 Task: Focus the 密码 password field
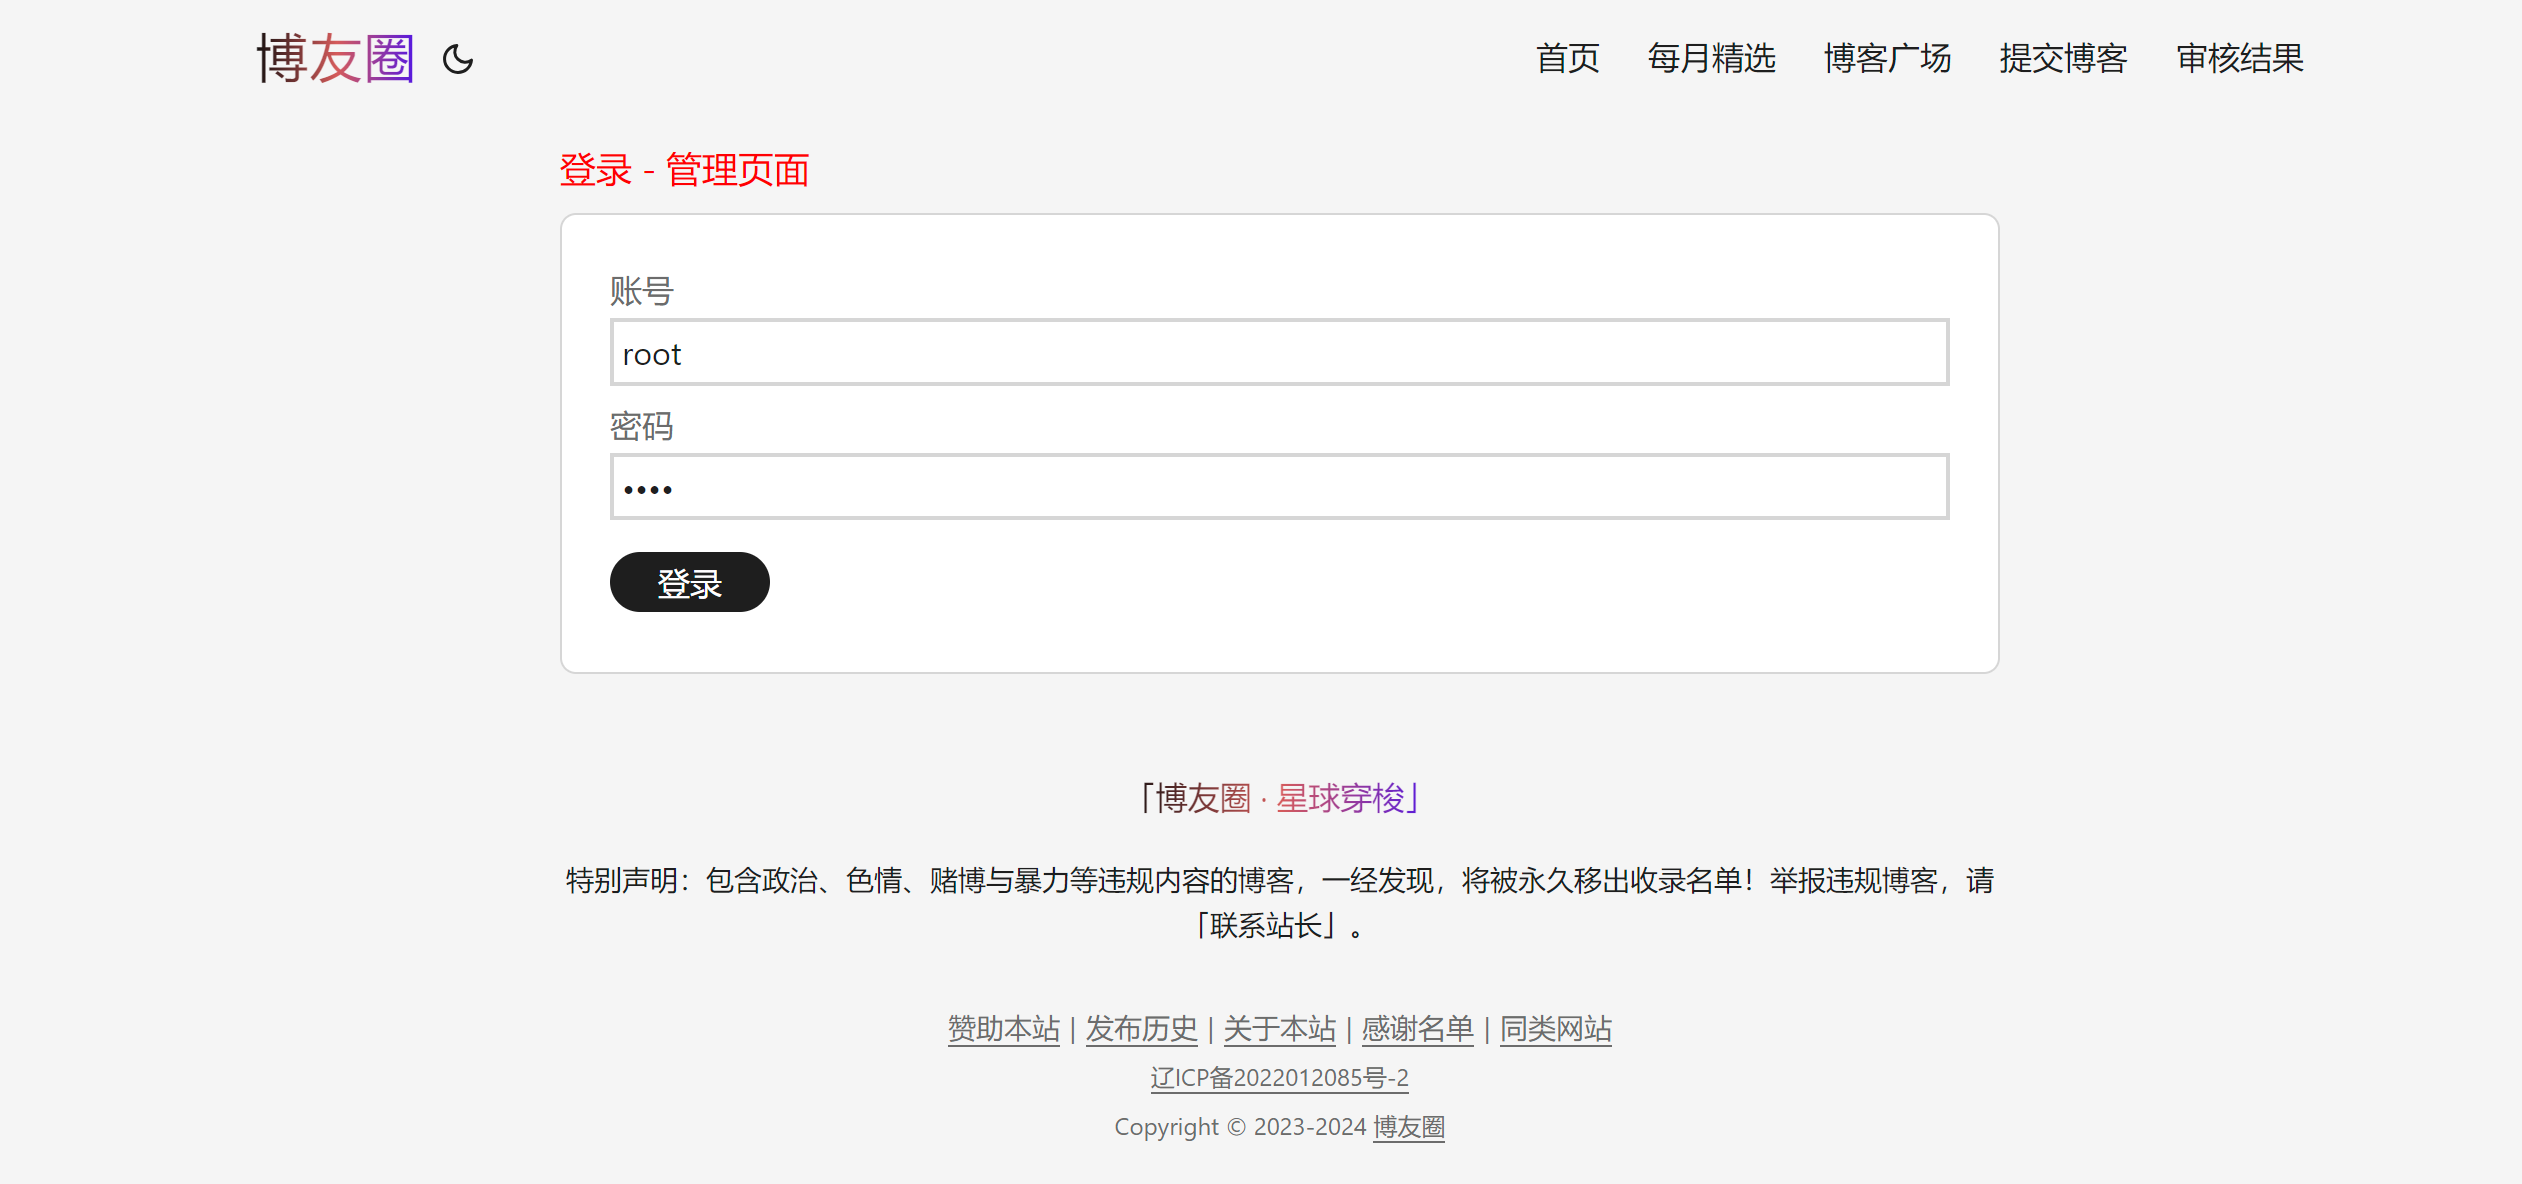(x=1279, y=488)
